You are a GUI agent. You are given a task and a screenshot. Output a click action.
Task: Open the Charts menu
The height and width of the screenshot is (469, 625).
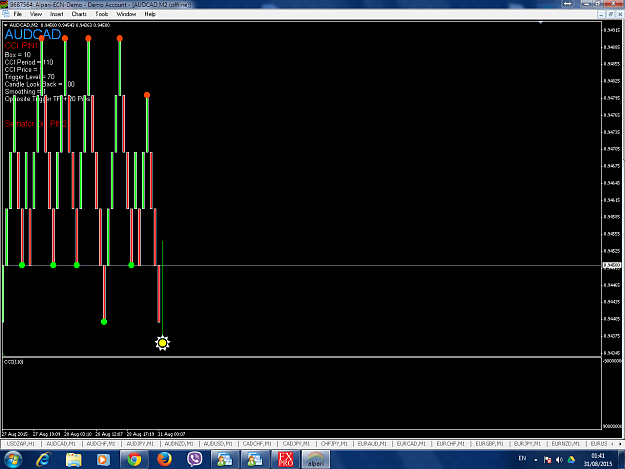pos(79,14)
